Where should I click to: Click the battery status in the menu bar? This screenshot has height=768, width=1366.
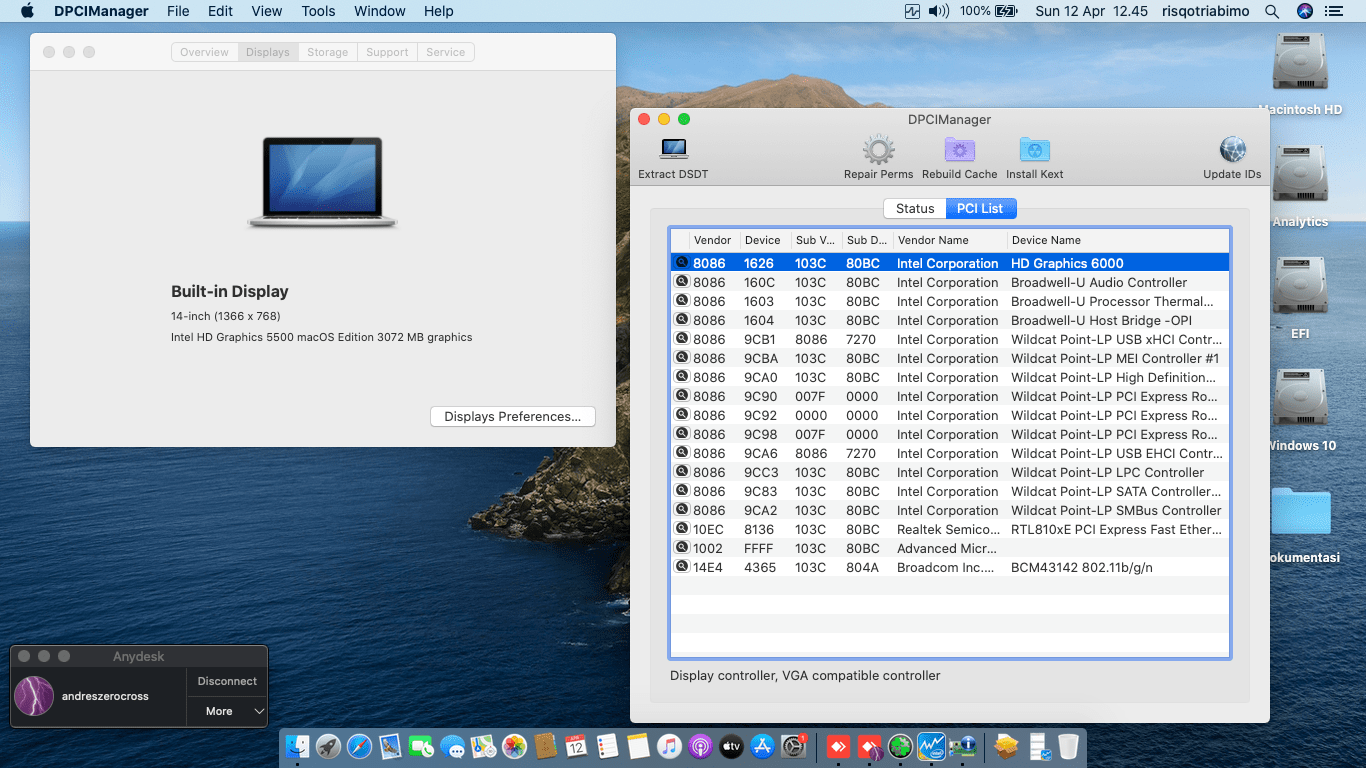coord(988,11)
